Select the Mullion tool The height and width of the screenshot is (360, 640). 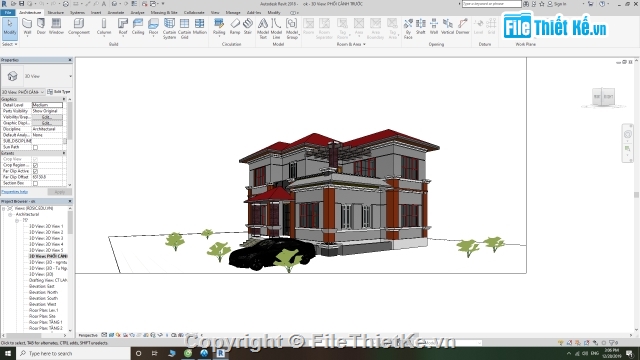(200, 27)
